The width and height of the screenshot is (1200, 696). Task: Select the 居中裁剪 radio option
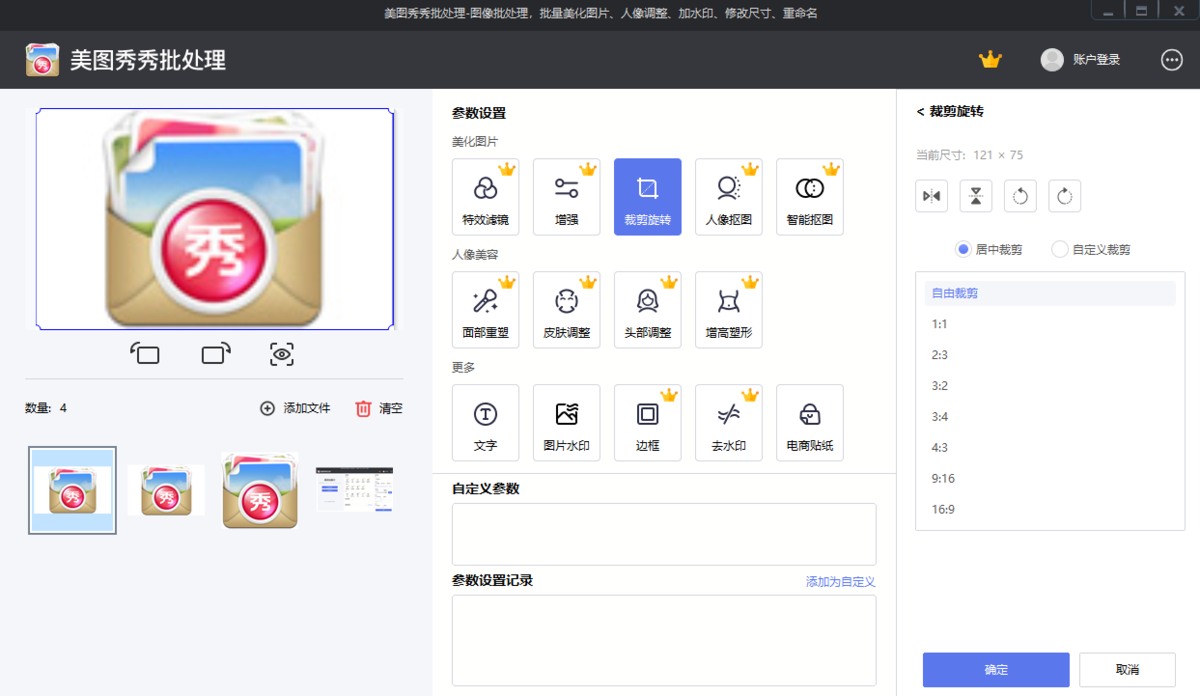[989, 249]
